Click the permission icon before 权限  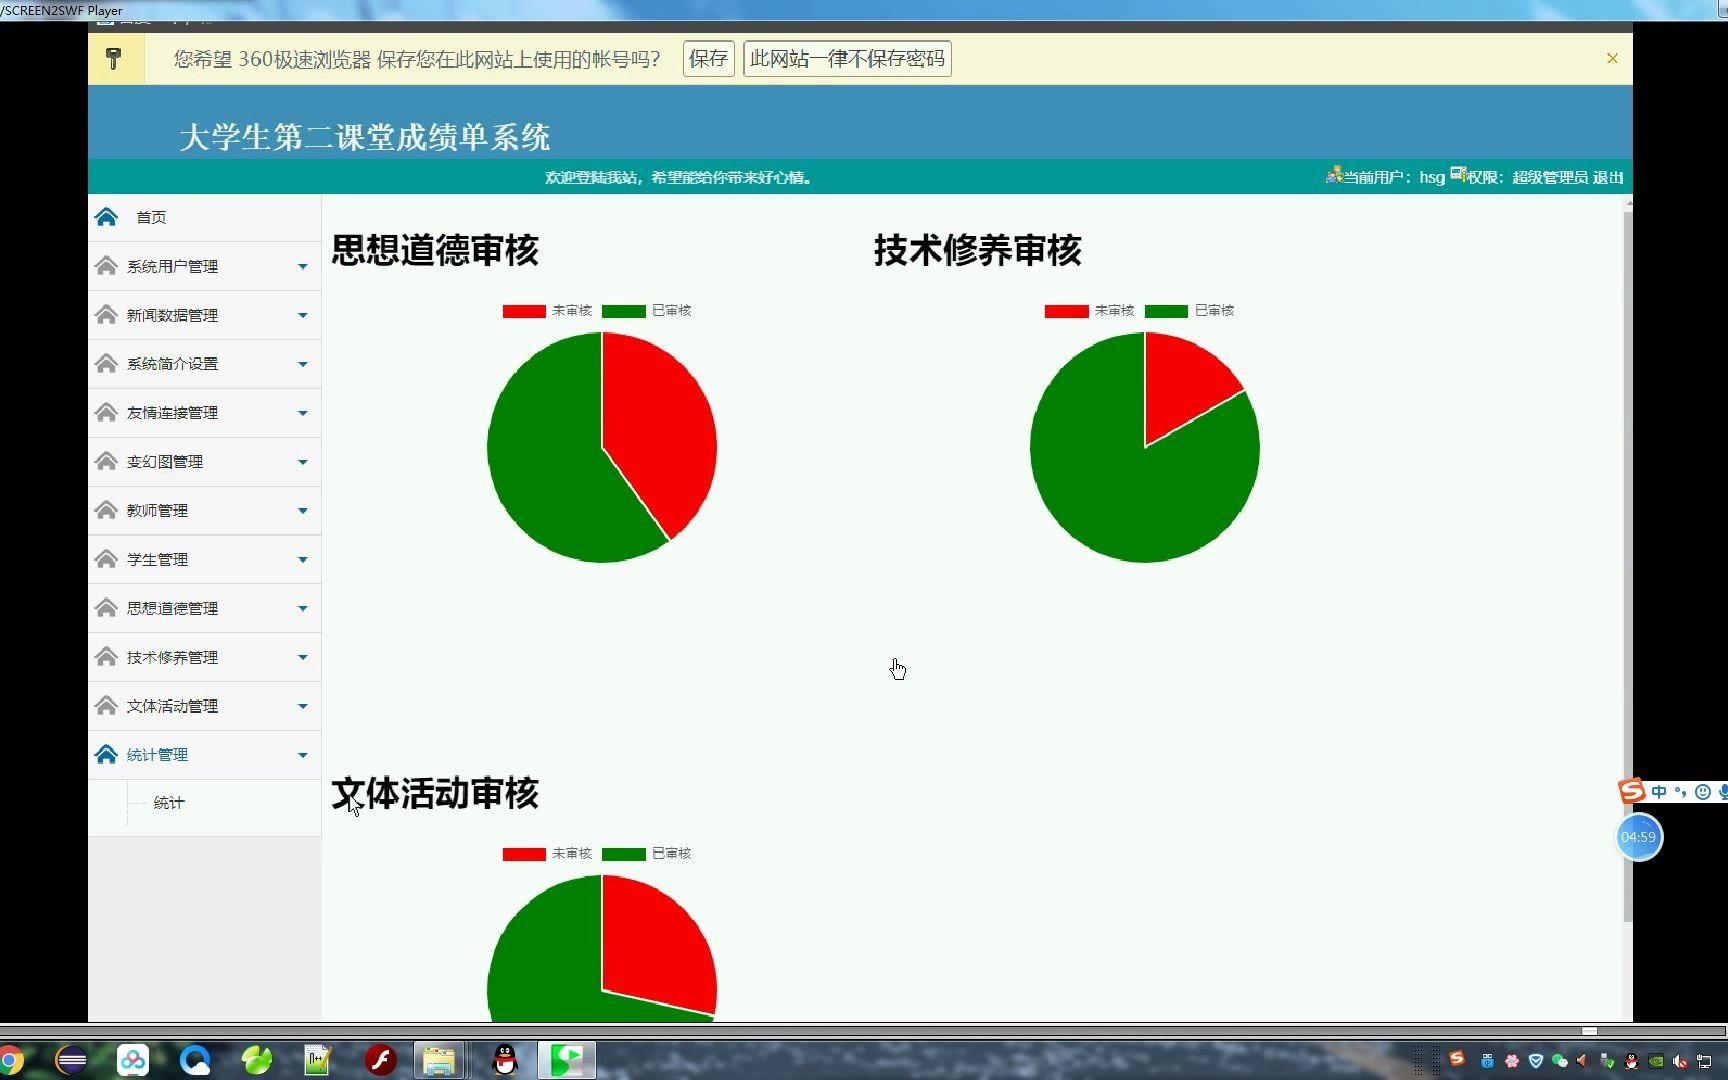click(1458, 175)
